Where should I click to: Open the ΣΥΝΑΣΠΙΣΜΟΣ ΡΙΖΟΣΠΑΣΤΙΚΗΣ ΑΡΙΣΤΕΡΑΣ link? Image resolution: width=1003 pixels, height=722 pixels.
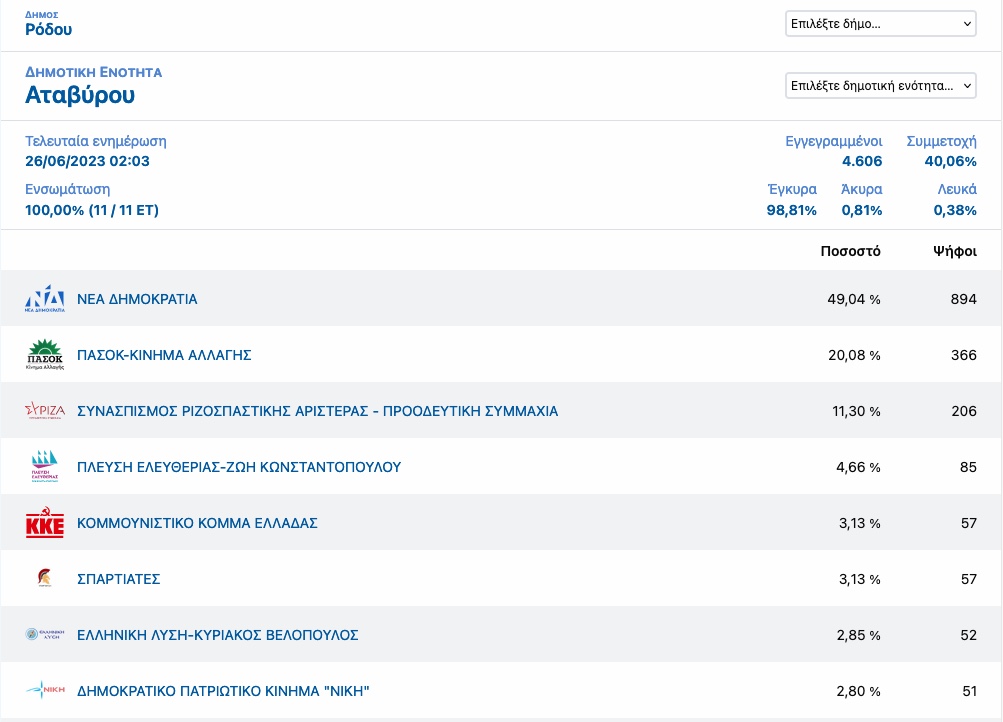[317, 411]
